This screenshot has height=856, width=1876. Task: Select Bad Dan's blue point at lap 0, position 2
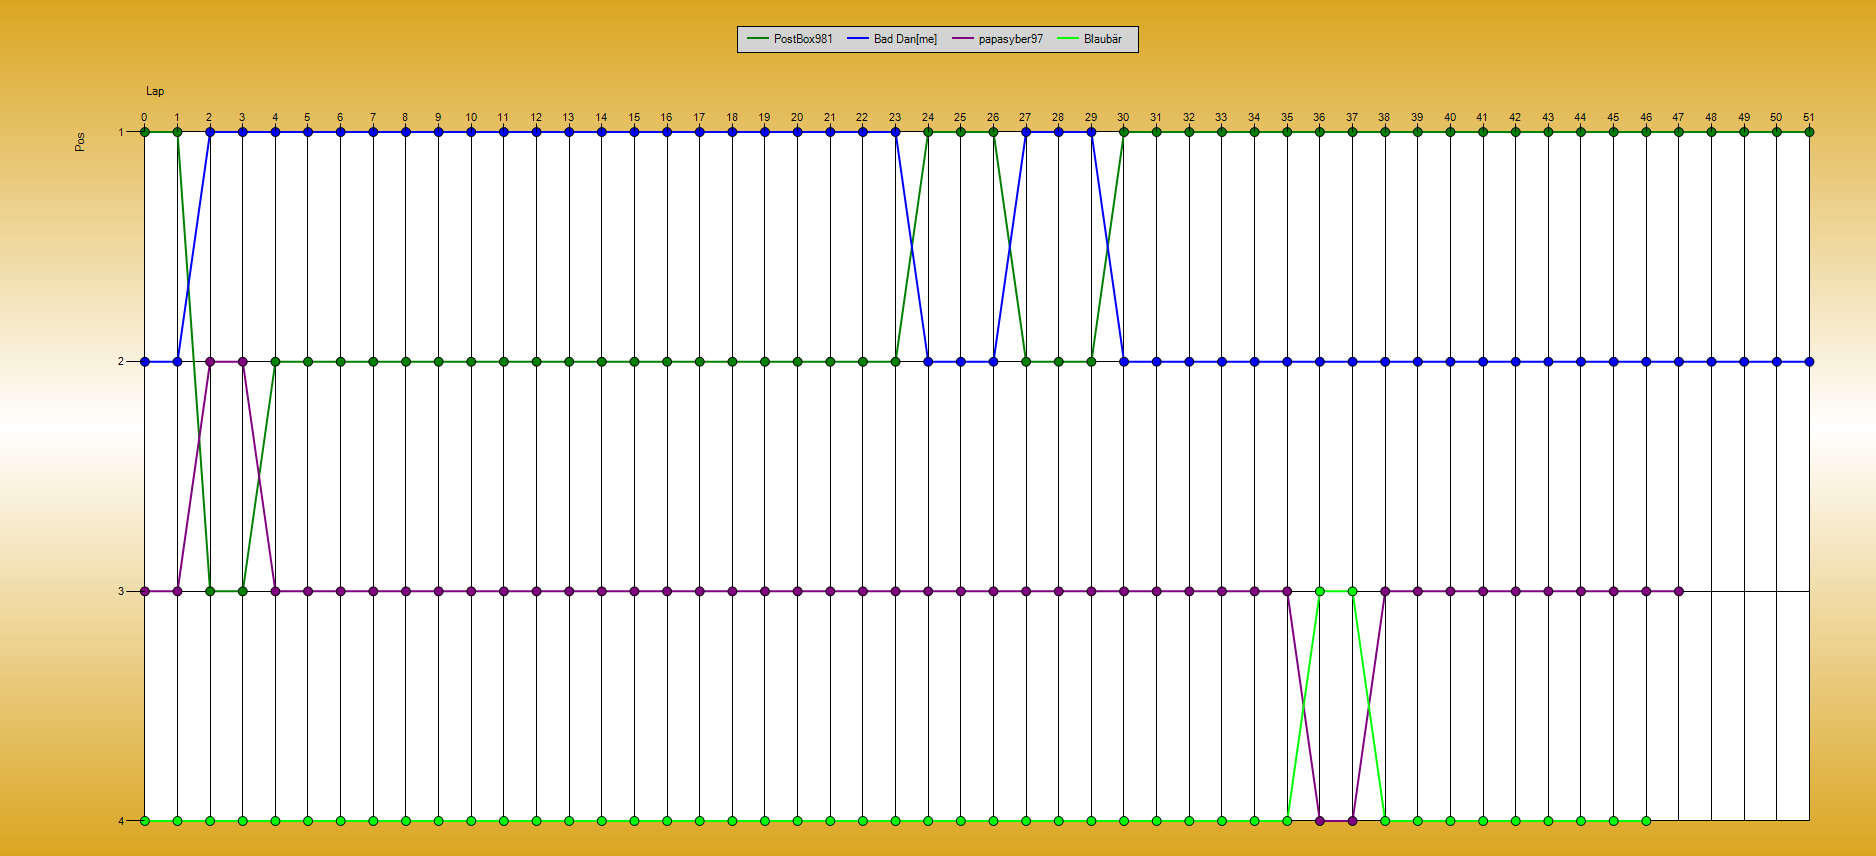[x=145, y=362]
